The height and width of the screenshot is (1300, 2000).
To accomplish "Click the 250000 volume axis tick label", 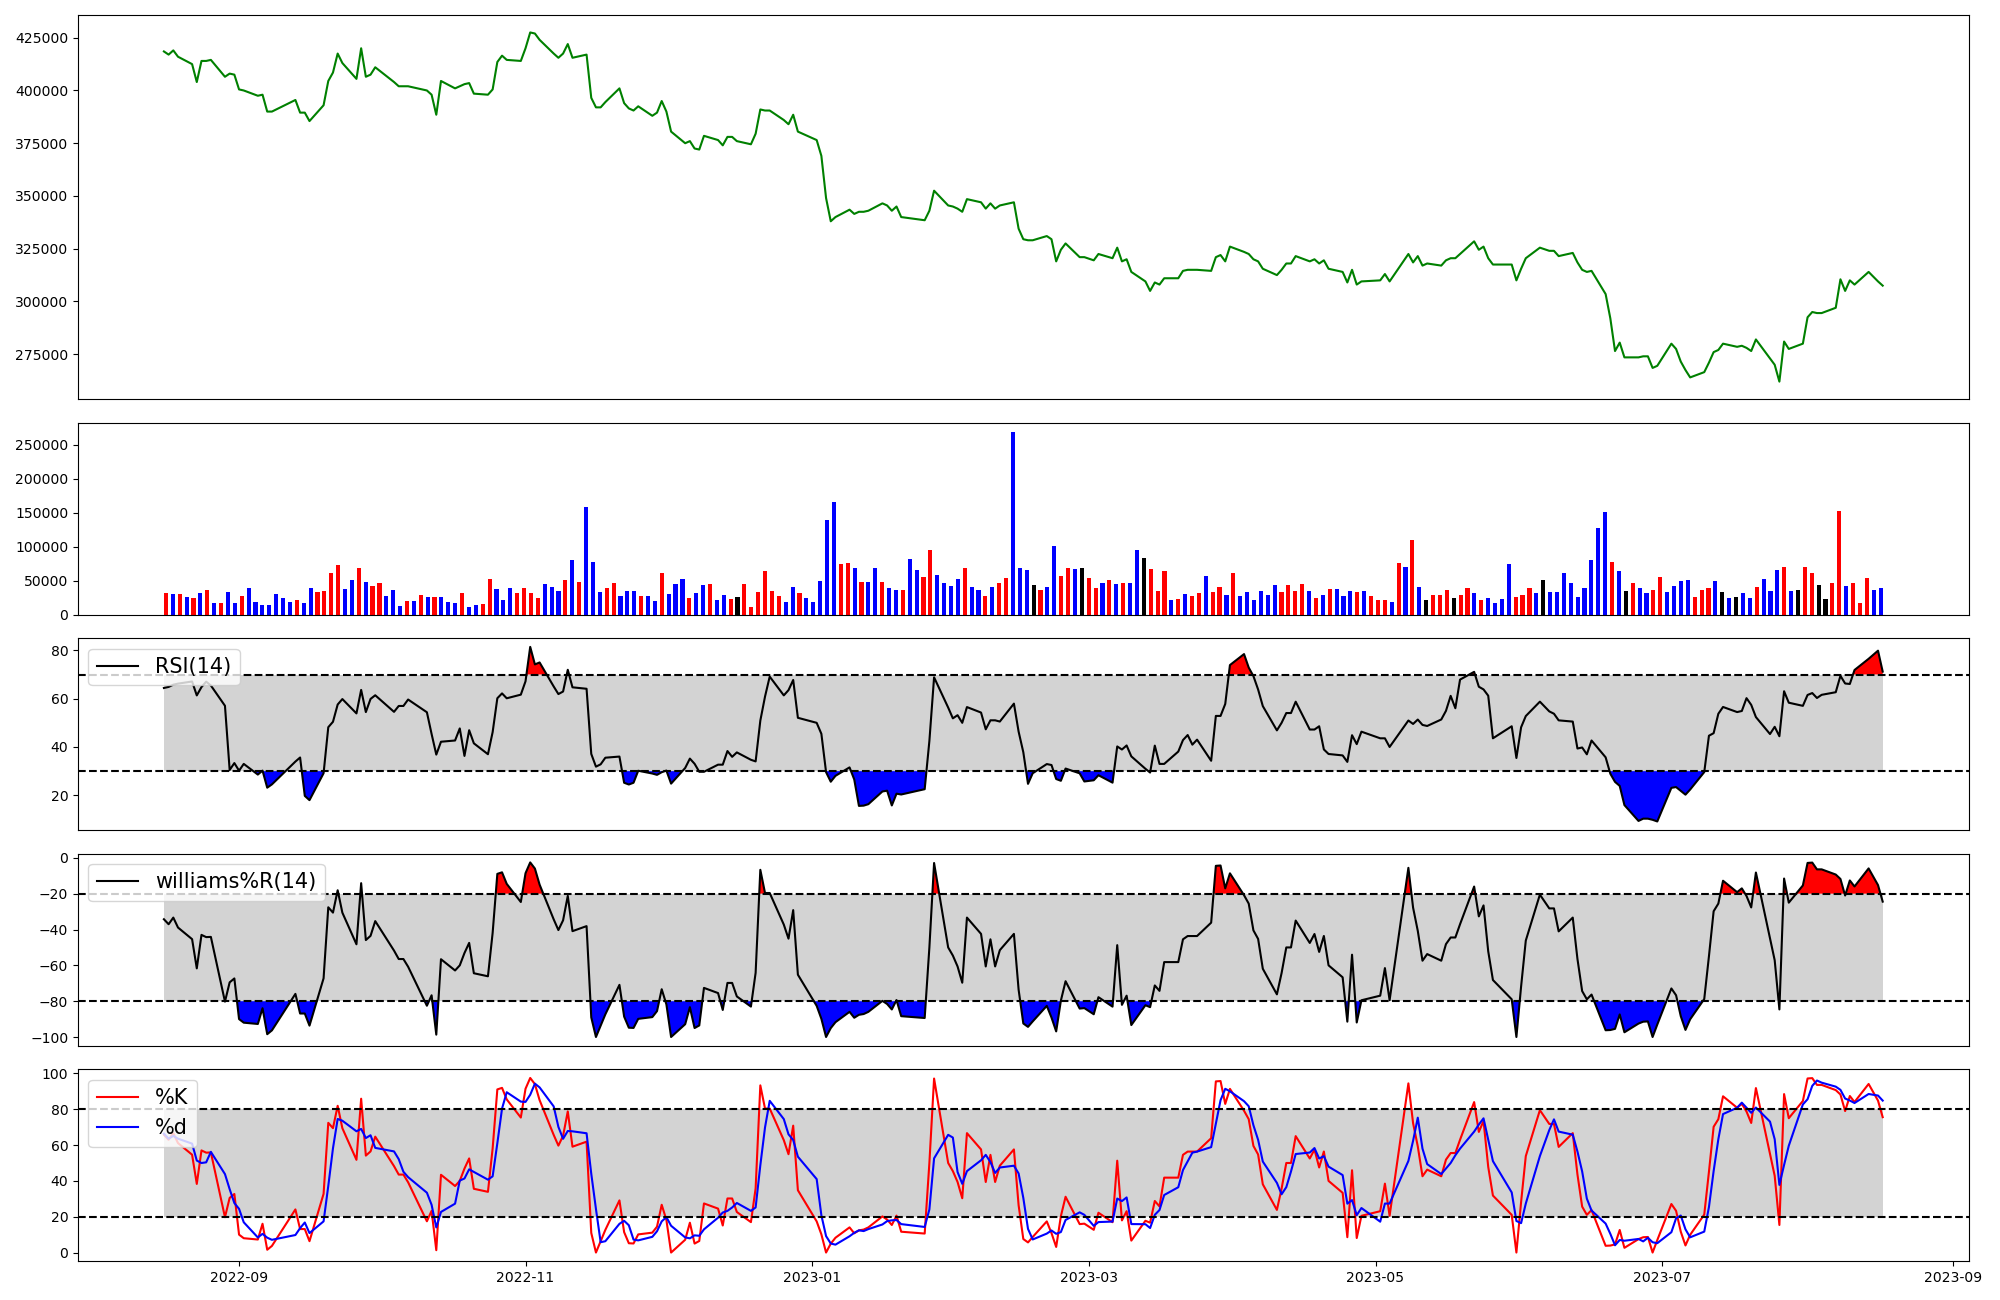I will [42, 445].
